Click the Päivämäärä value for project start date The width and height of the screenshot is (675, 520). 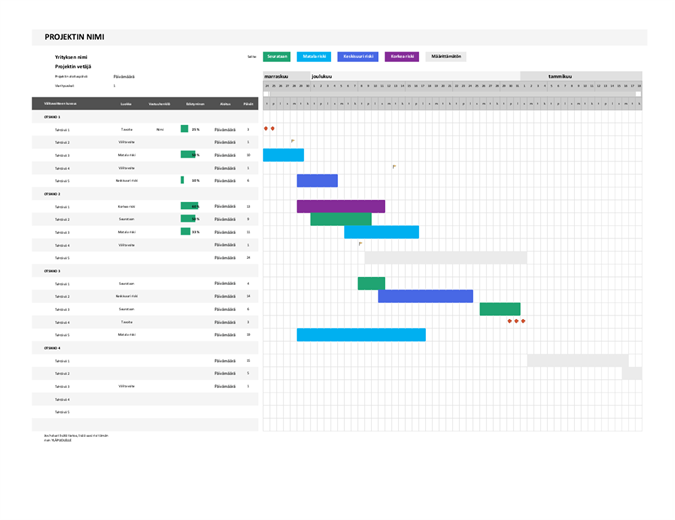124,77
